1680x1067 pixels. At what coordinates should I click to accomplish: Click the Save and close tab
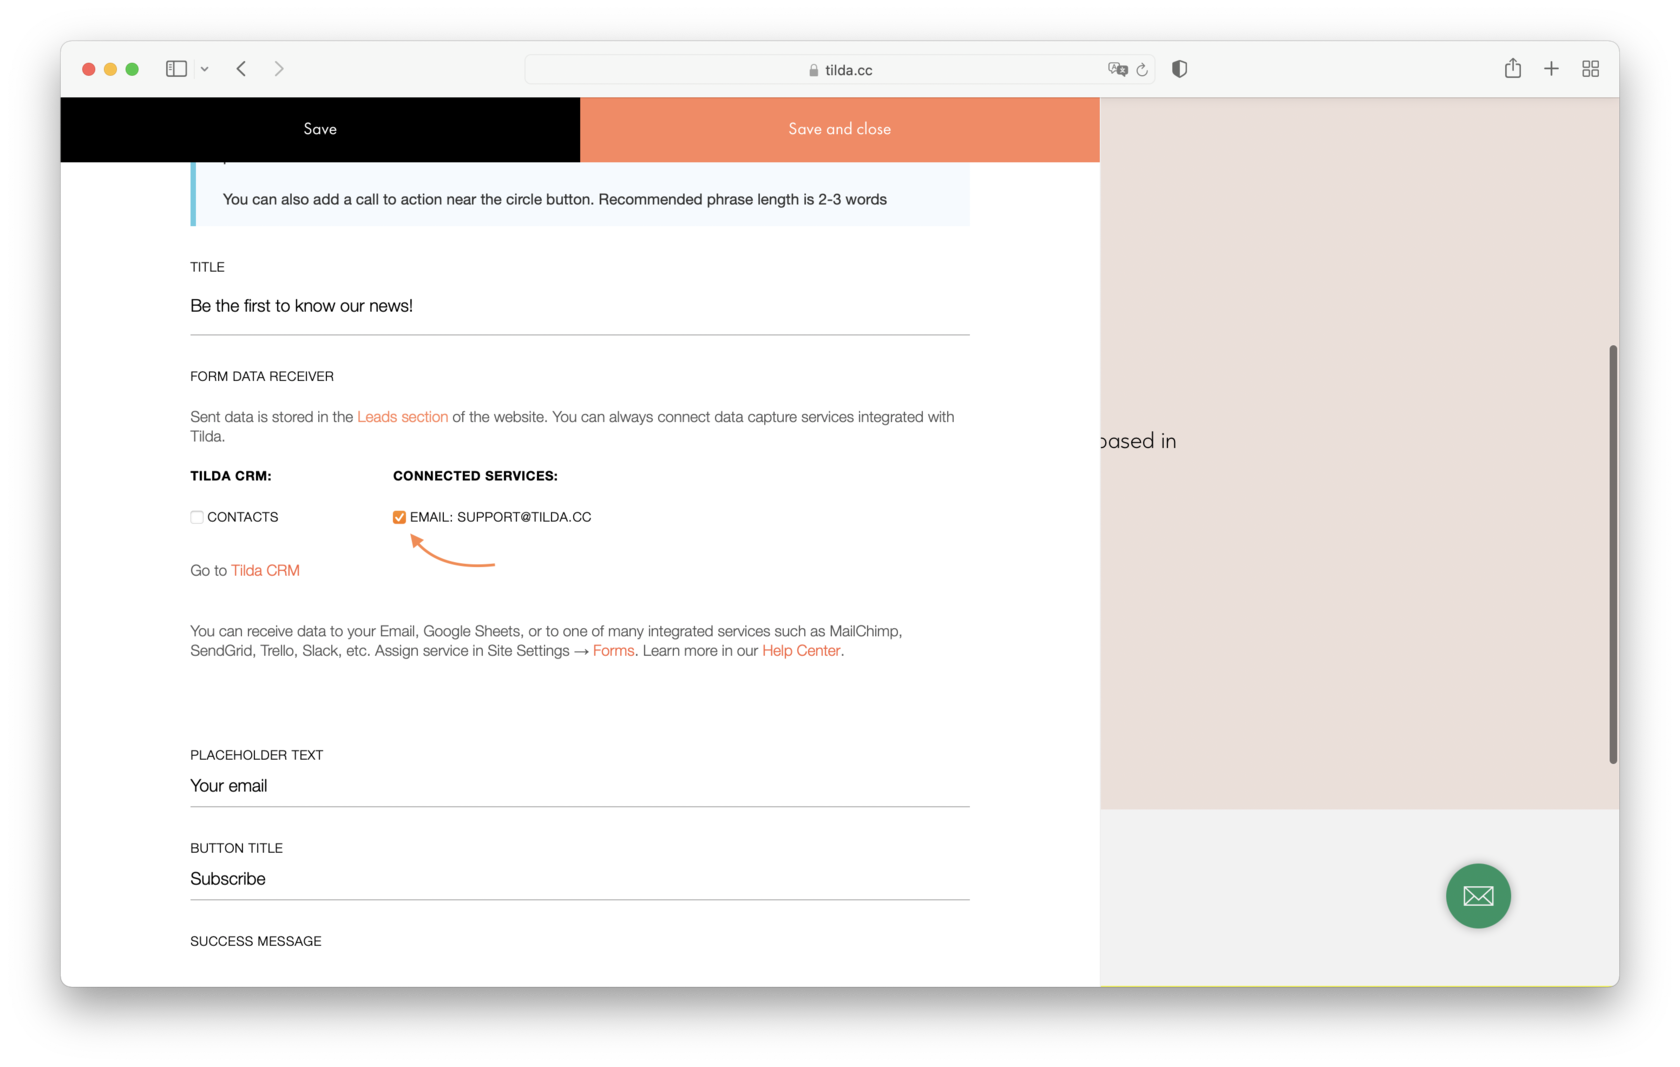pyautogui.click(x=839, y=129)
